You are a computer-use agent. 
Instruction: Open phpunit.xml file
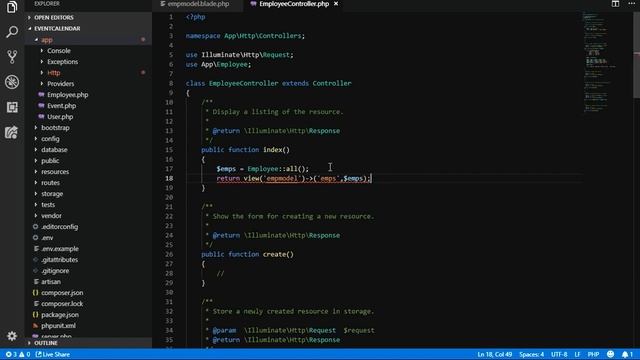[x=89, y=326]
